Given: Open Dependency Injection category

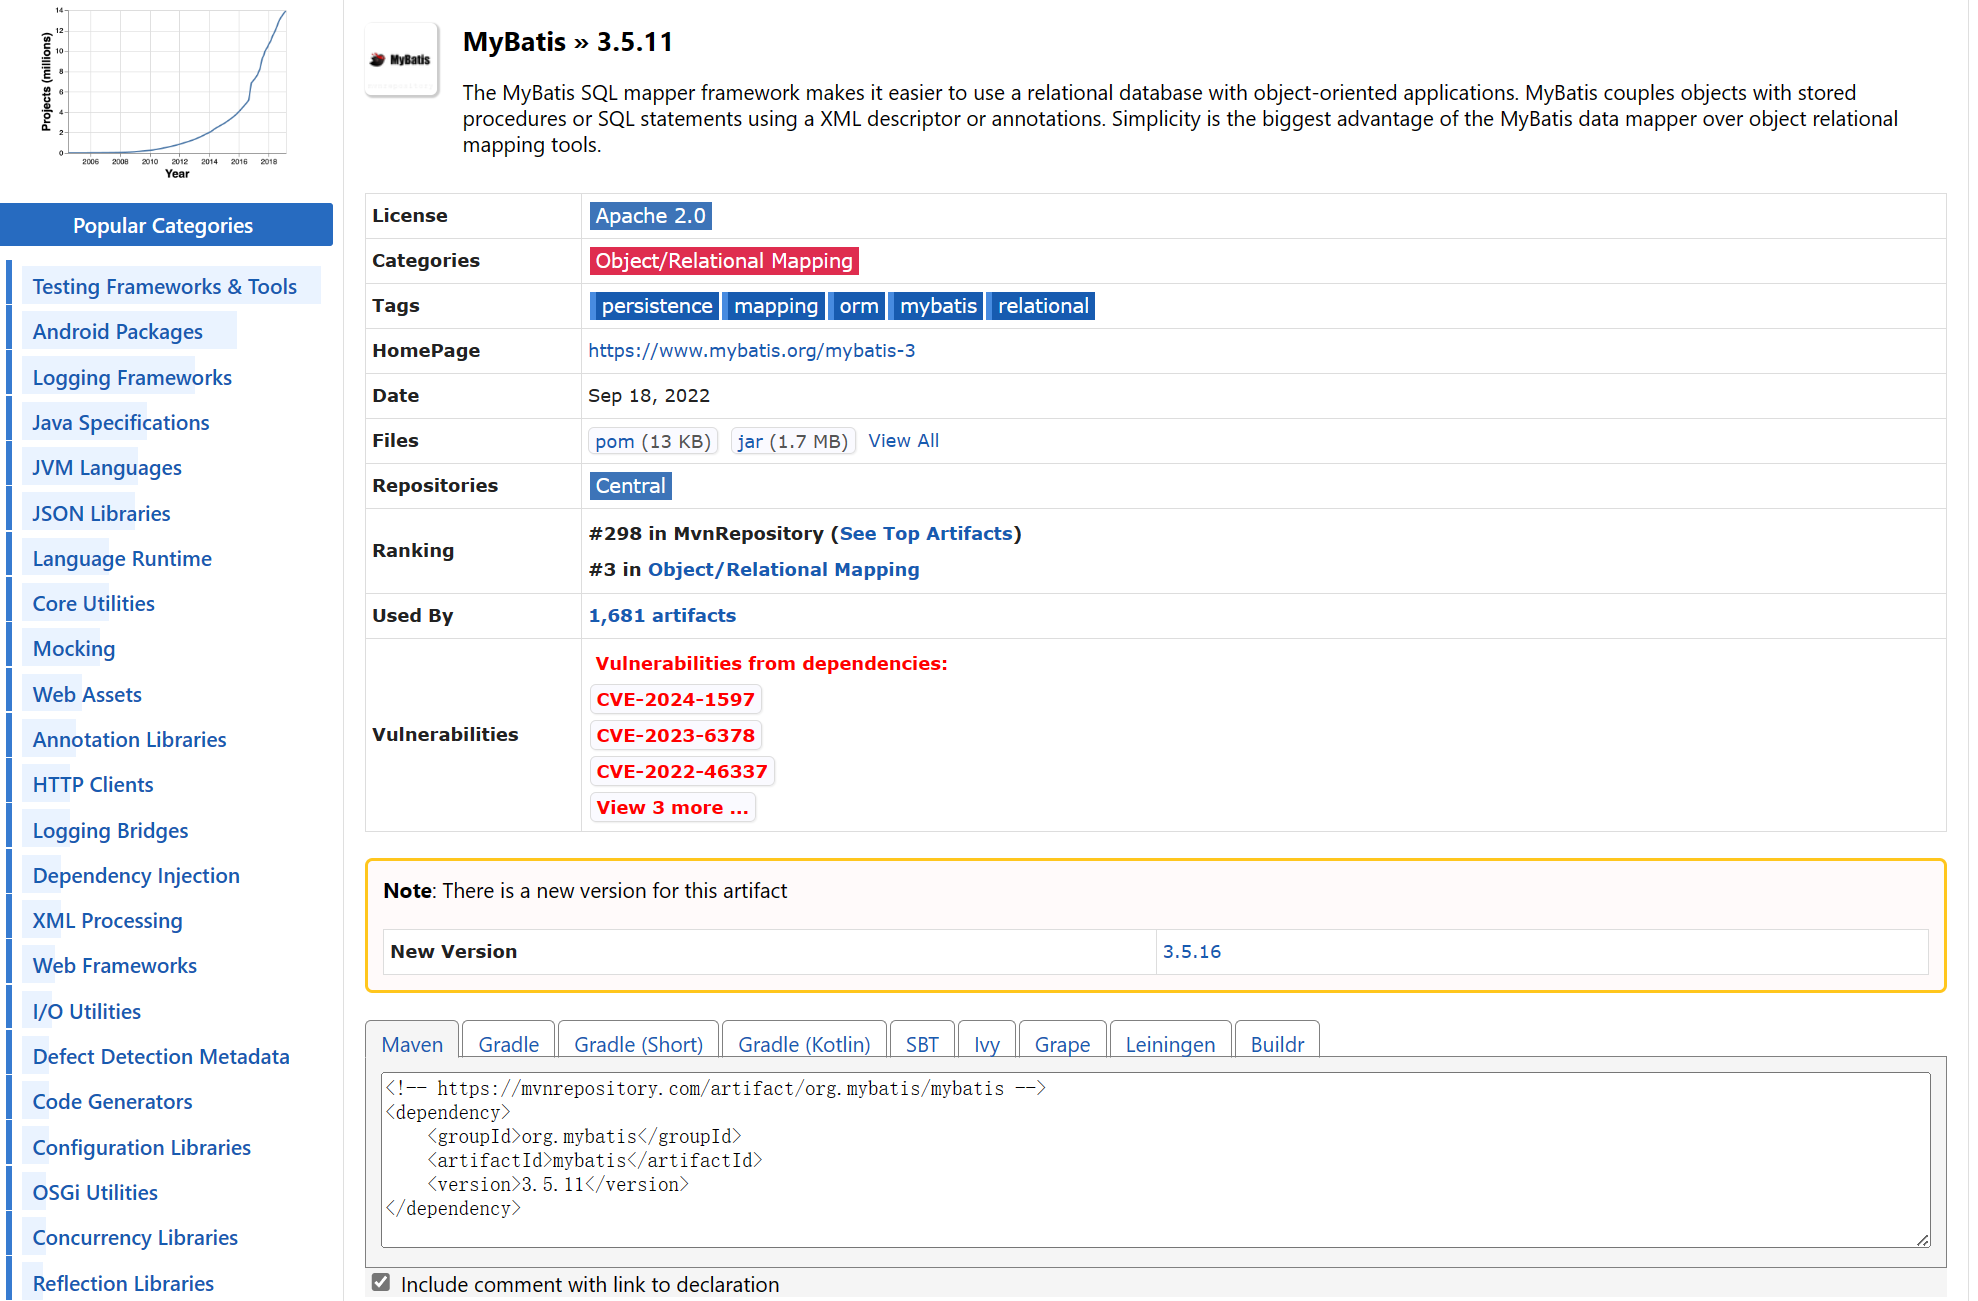Looking at the screenshot, I should click(136, 876).
